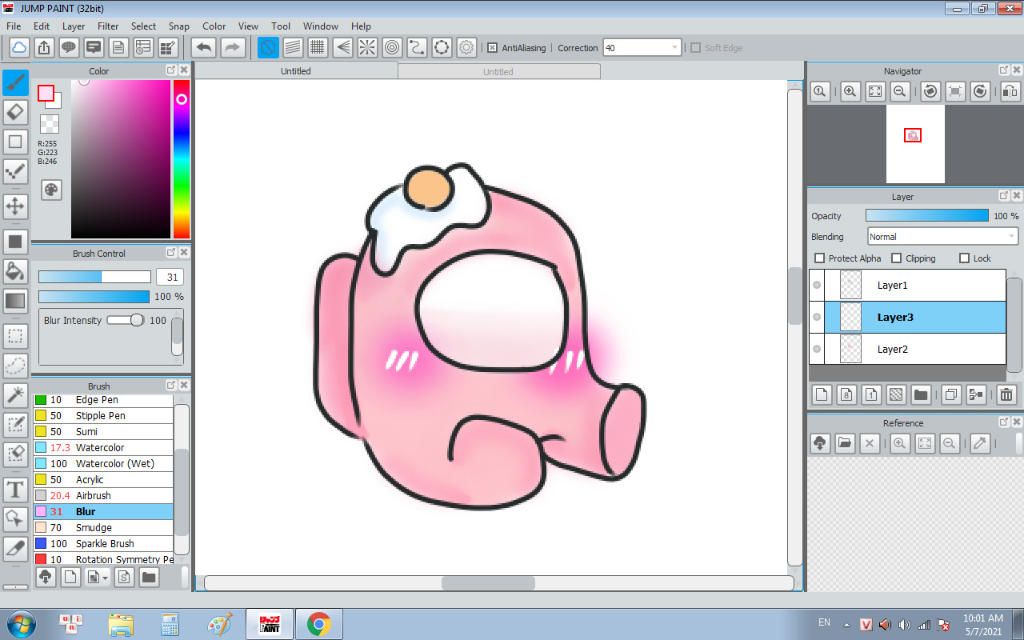Screen dimensions: 1024x640
Task: Toggle the AntiAliasing checkbox
Action: (492, 48)
